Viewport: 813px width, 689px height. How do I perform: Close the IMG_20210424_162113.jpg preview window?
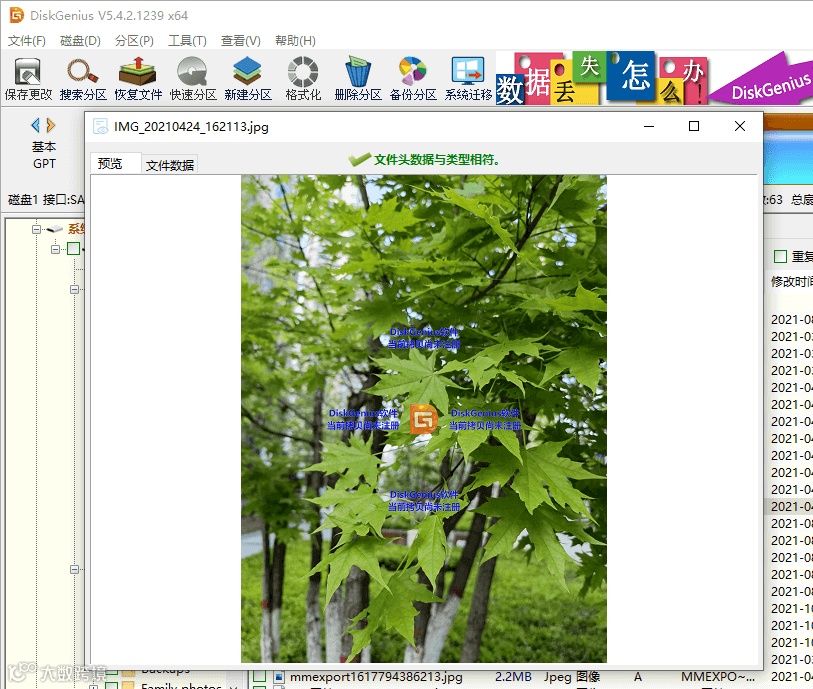[x=740, y=126]
